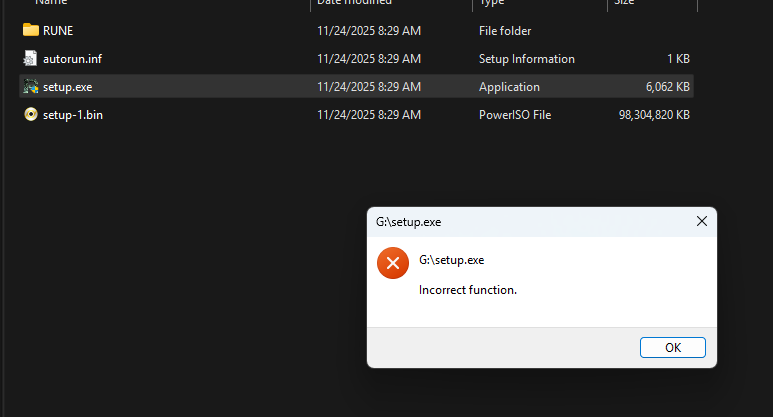773x417 pixels.
Task: Click the error dialog title bar text
Action: click(409, 222)
